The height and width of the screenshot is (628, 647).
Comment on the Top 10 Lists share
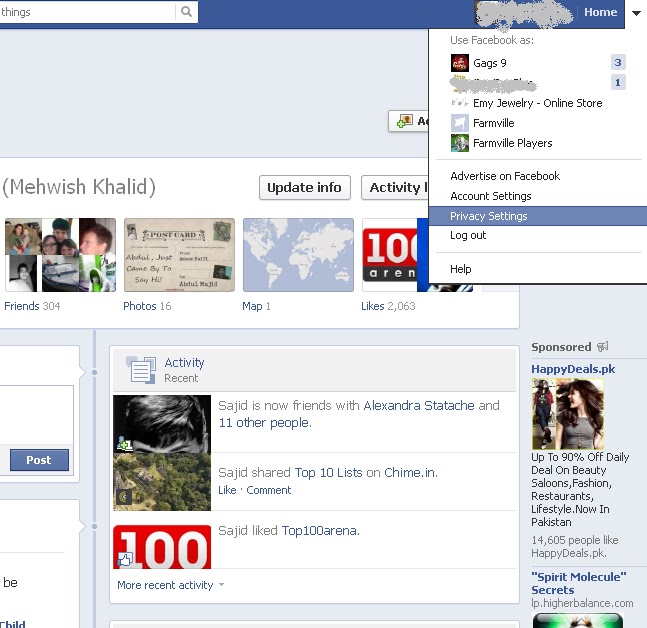tap(269, 490)
